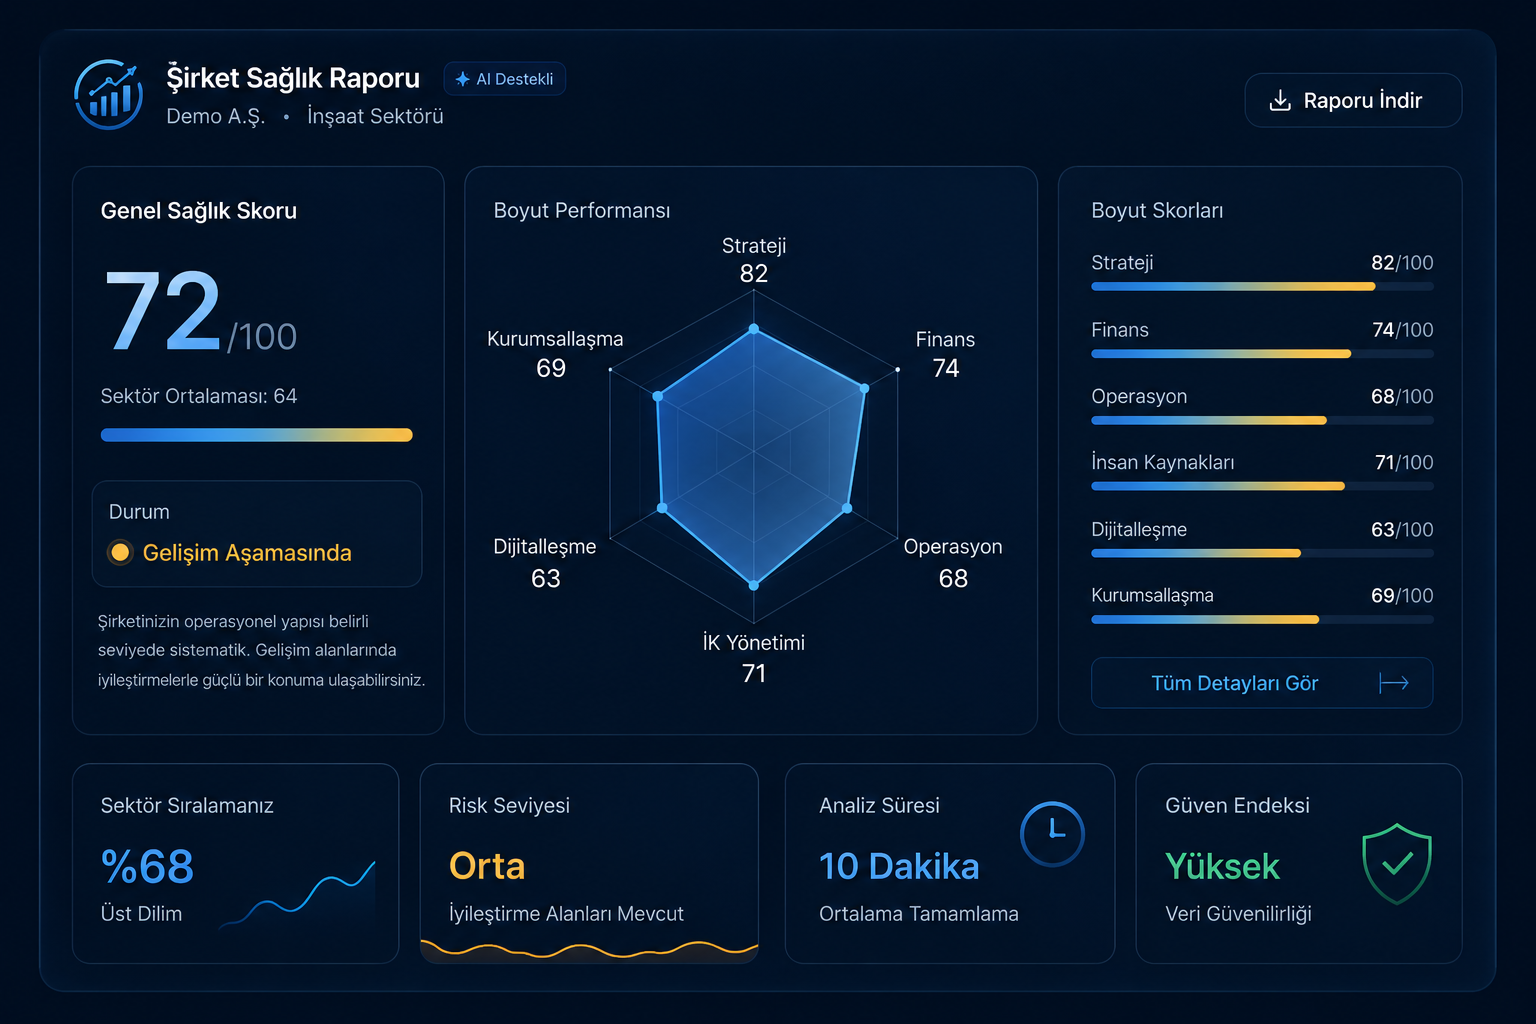Click the Strateji 82 radar label
This screenshot has height=1024, width=1536.
[754, 260]
